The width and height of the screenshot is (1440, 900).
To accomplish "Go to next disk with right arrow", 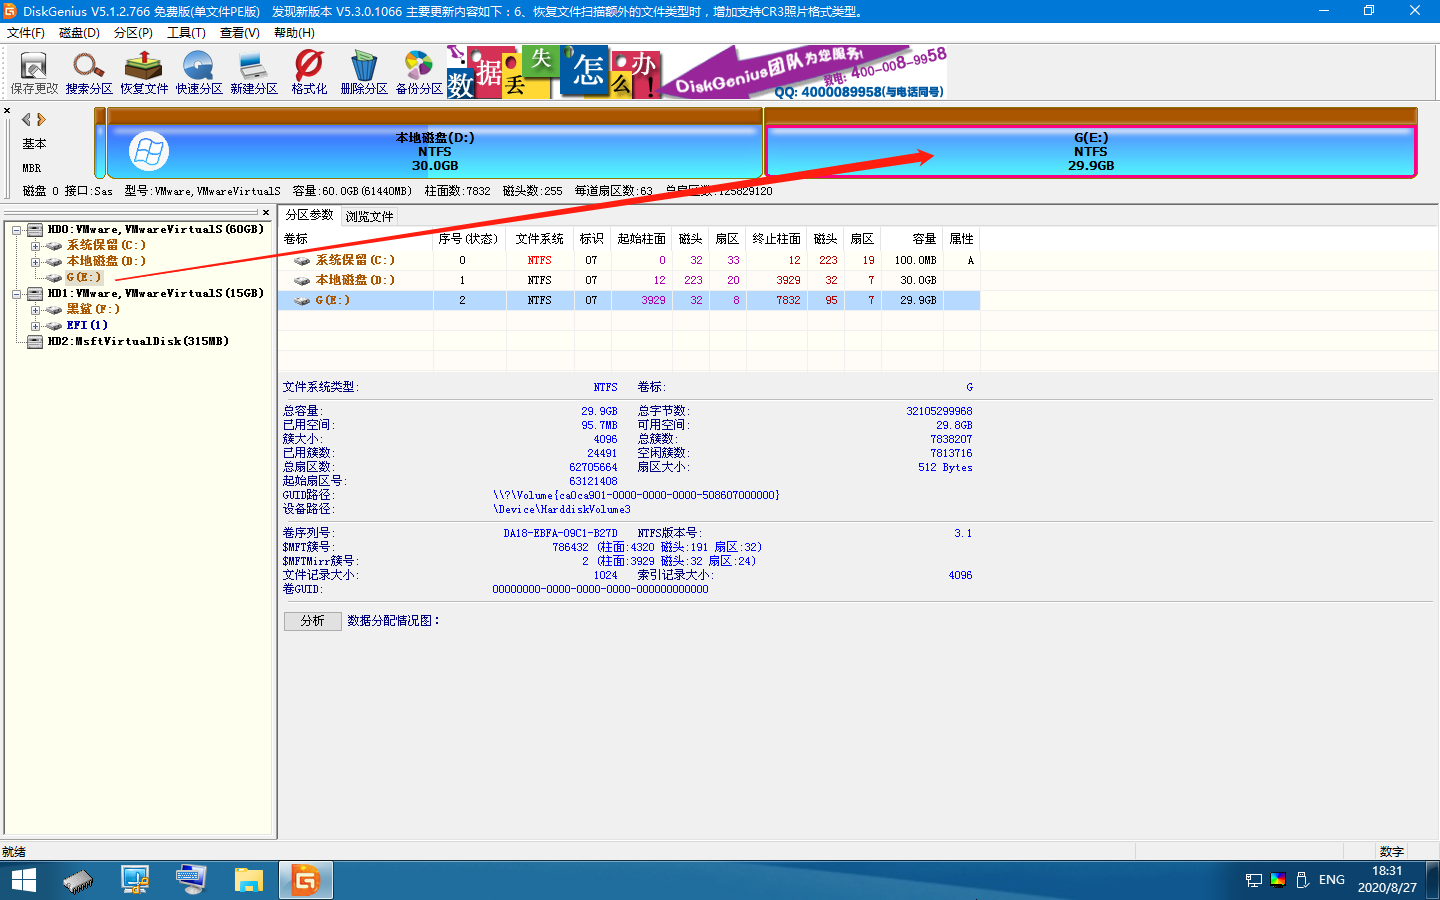I will point(41,119).
